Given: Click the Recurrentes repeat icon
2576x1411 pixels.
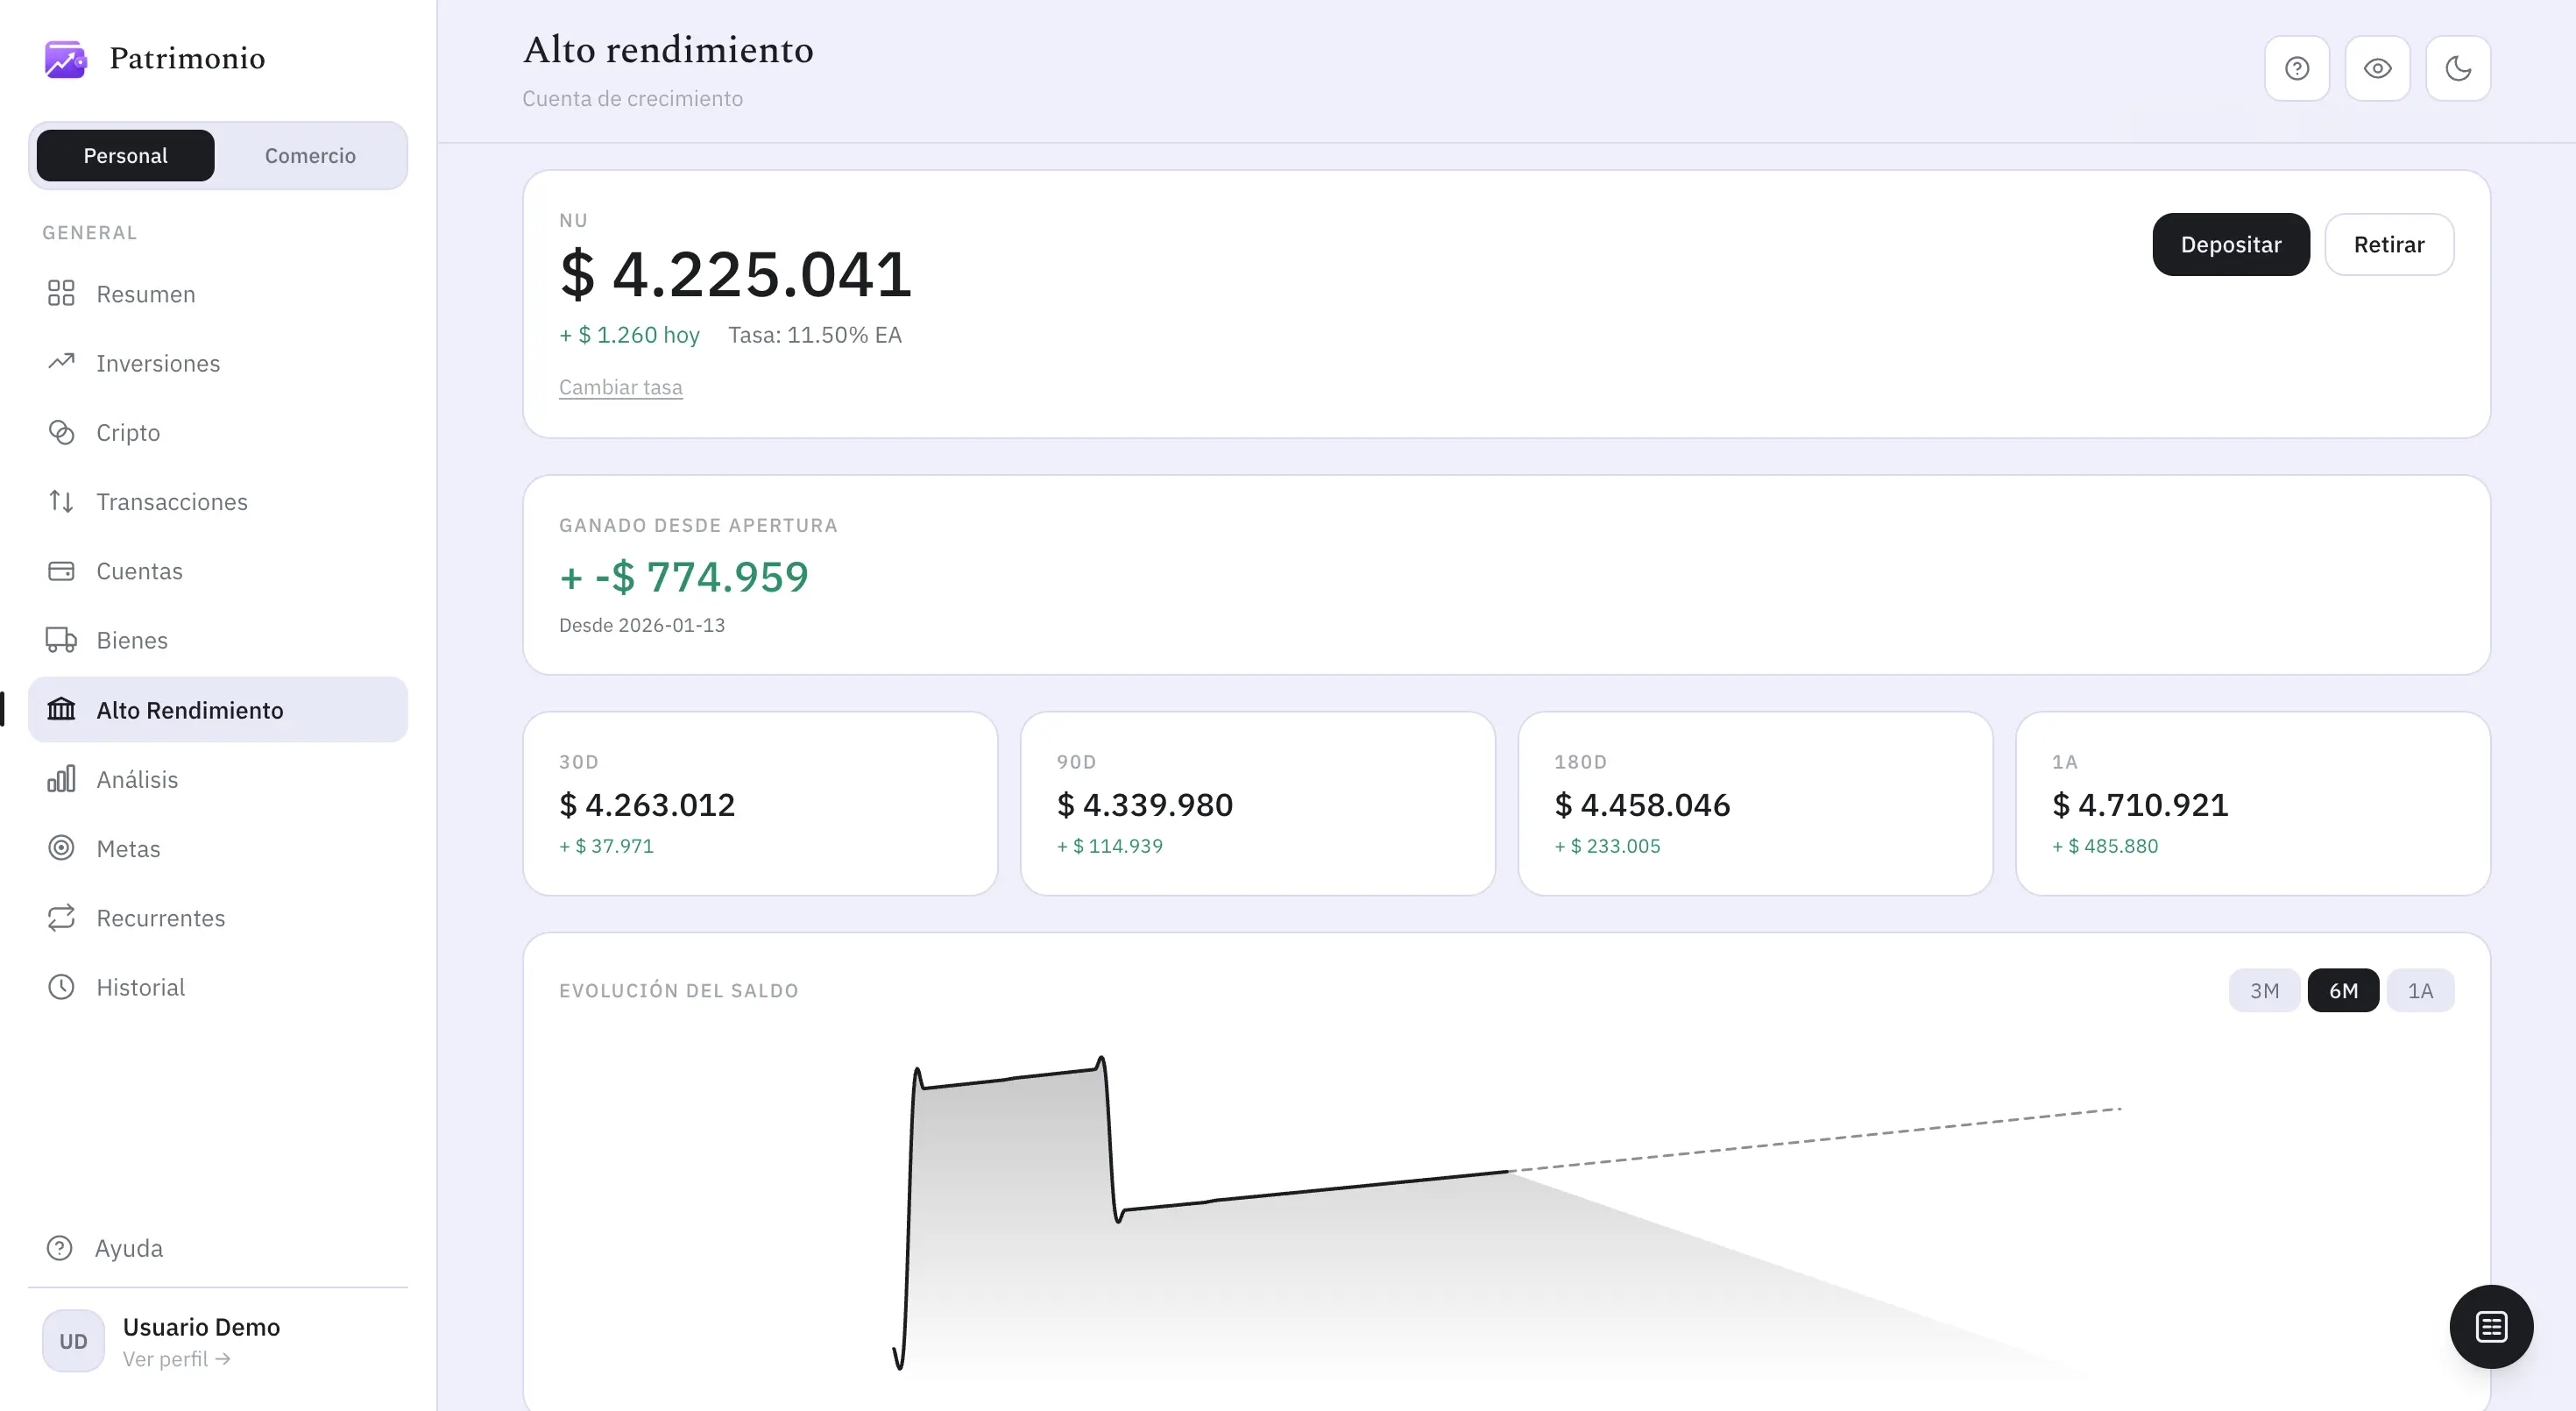Looking at the screenshot, I should click(x=61, y=917).
